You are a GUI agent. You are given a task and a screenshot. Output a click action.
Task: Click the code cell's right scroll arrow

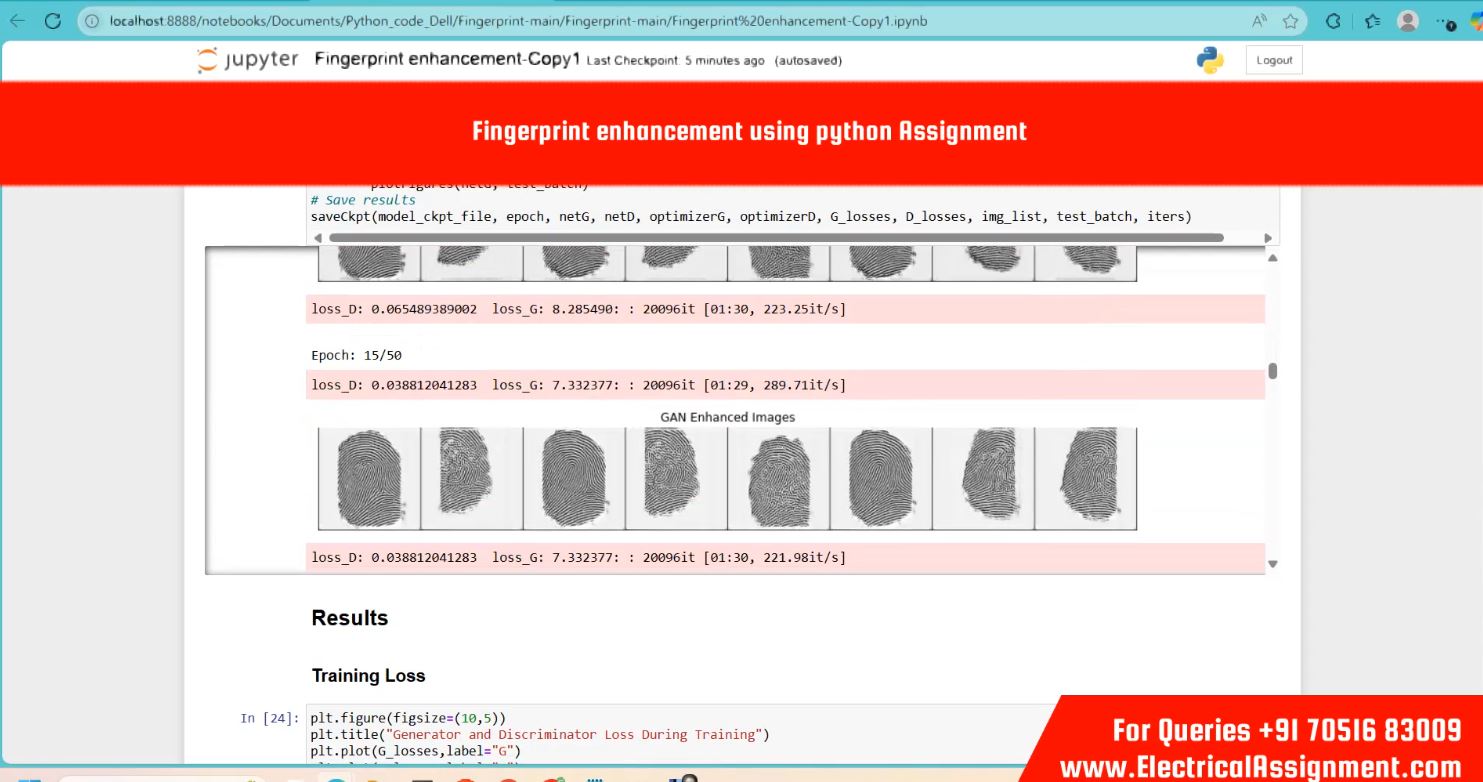(x=1268, y=238)
